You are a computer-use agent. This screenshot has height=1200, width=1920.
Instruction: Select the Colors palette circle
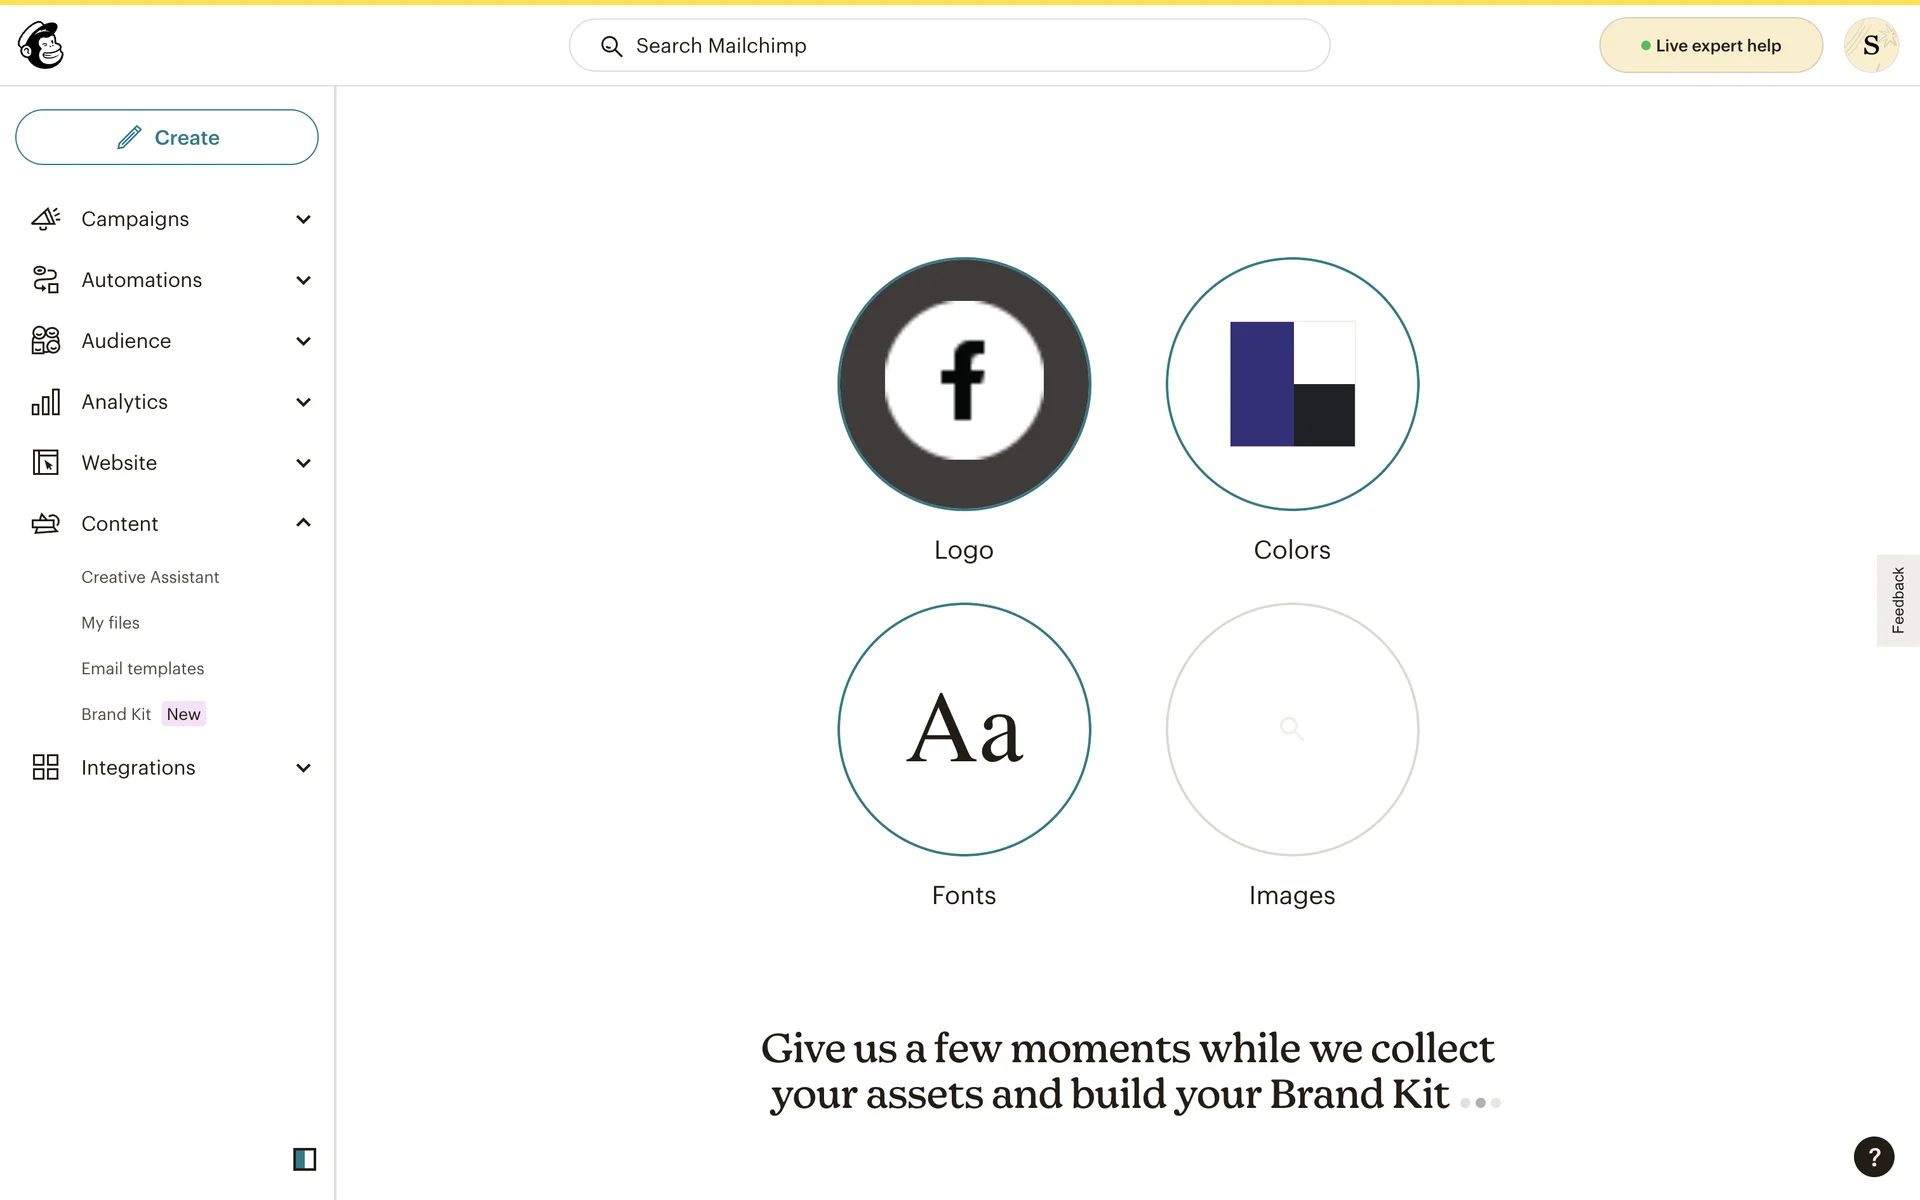tap(1292, 384)
